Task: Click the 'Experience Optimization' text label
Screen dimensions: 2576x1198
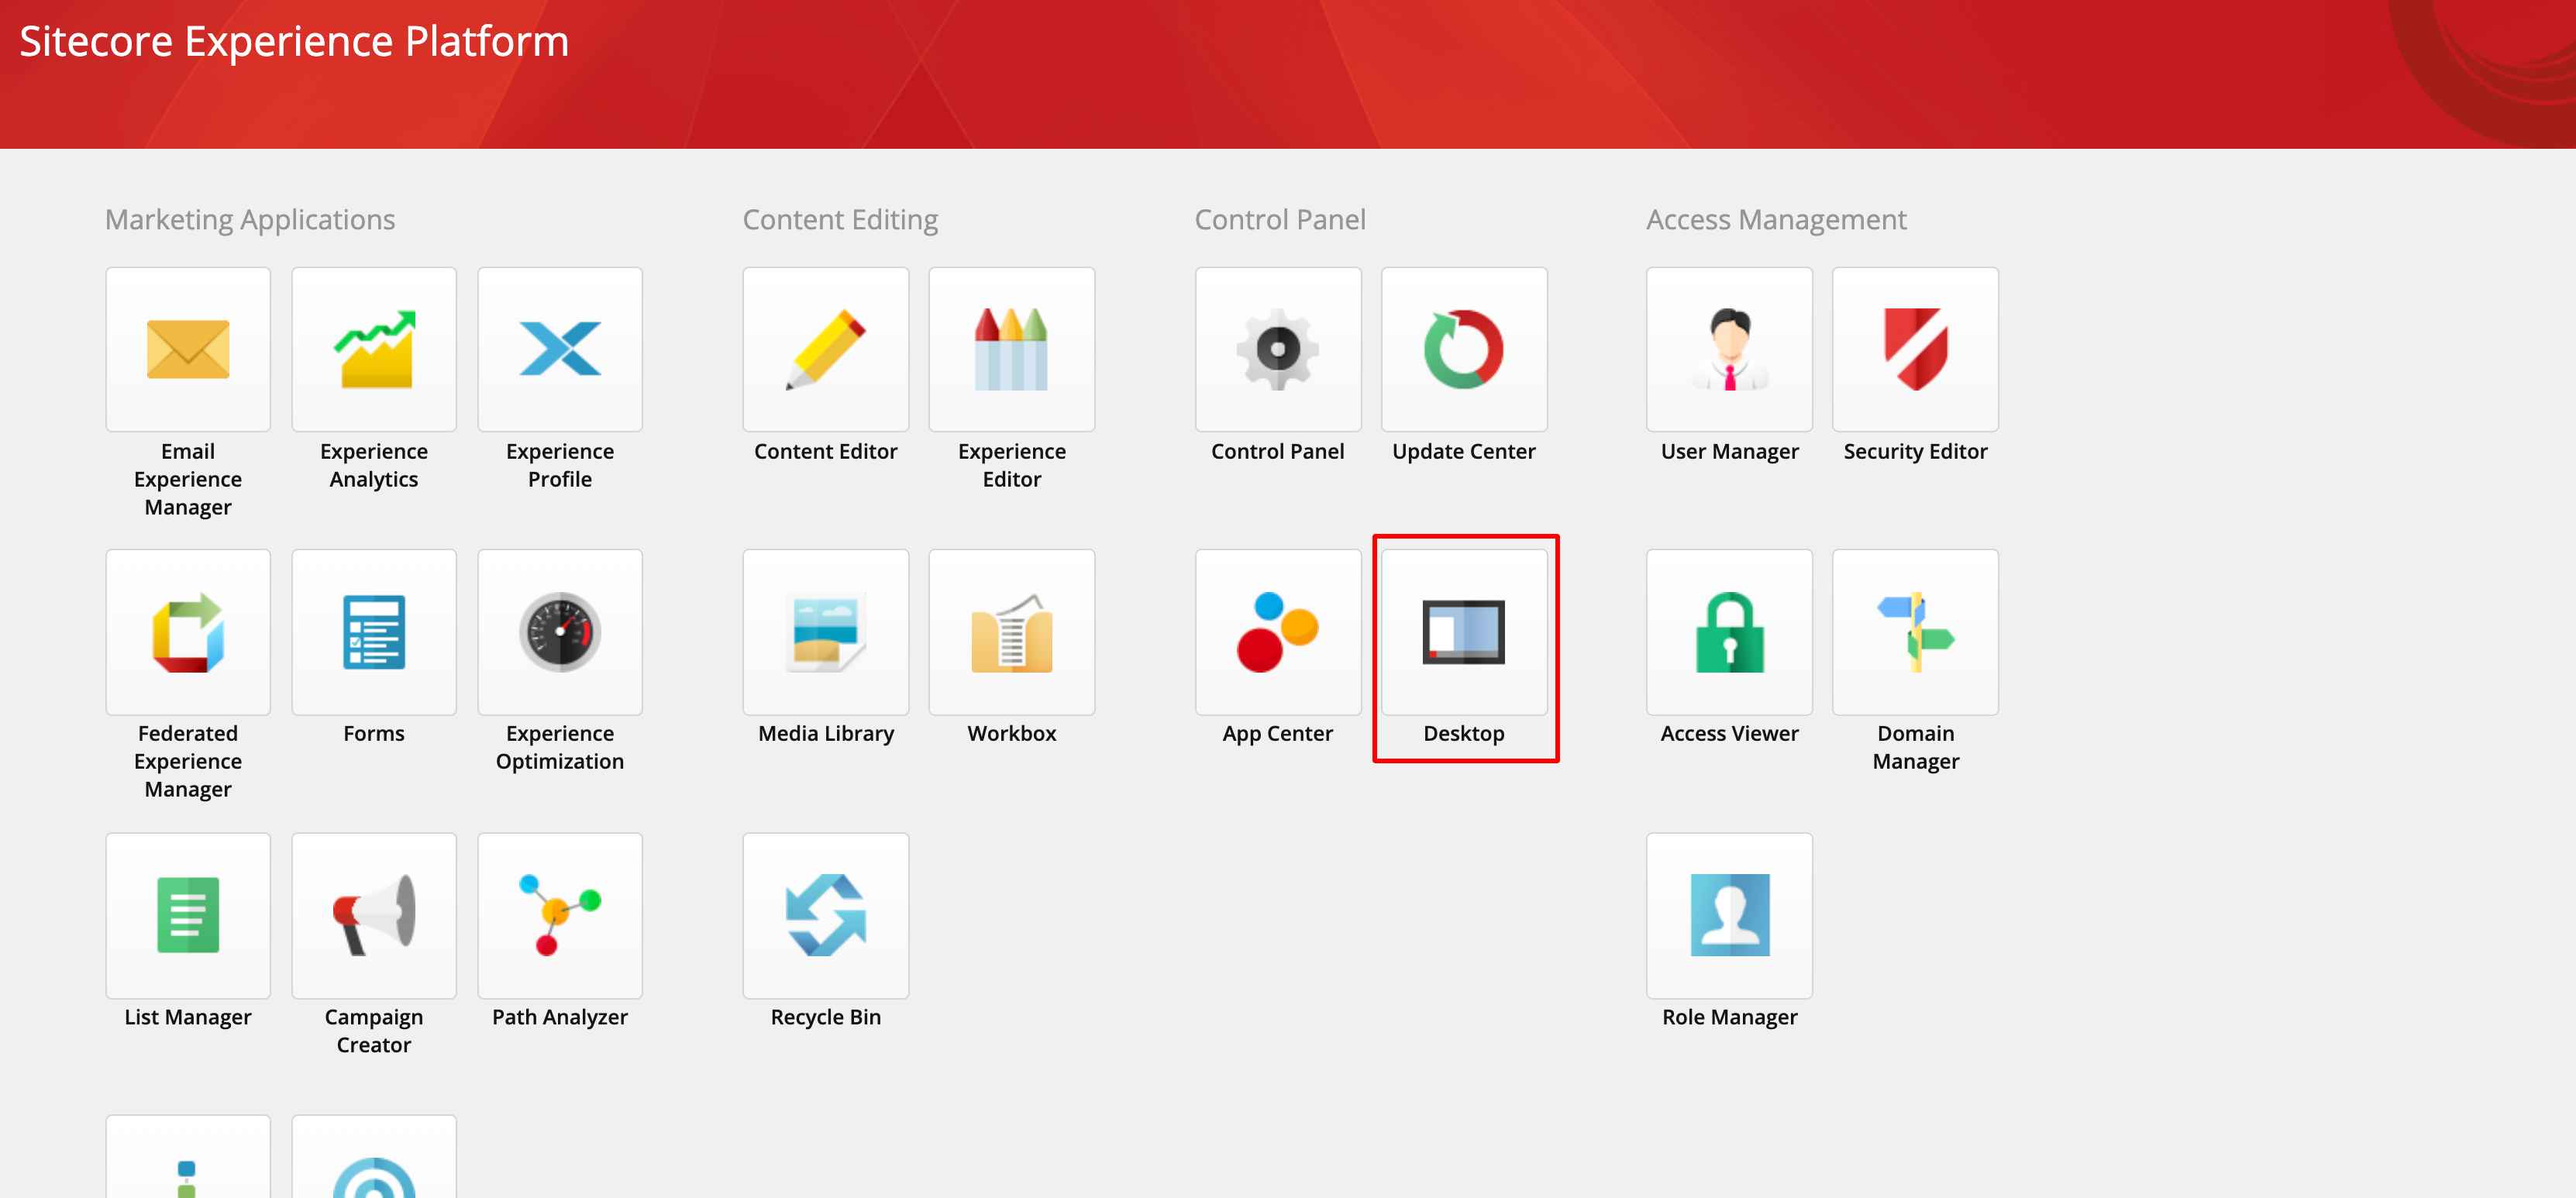Action: pos(560,747)
